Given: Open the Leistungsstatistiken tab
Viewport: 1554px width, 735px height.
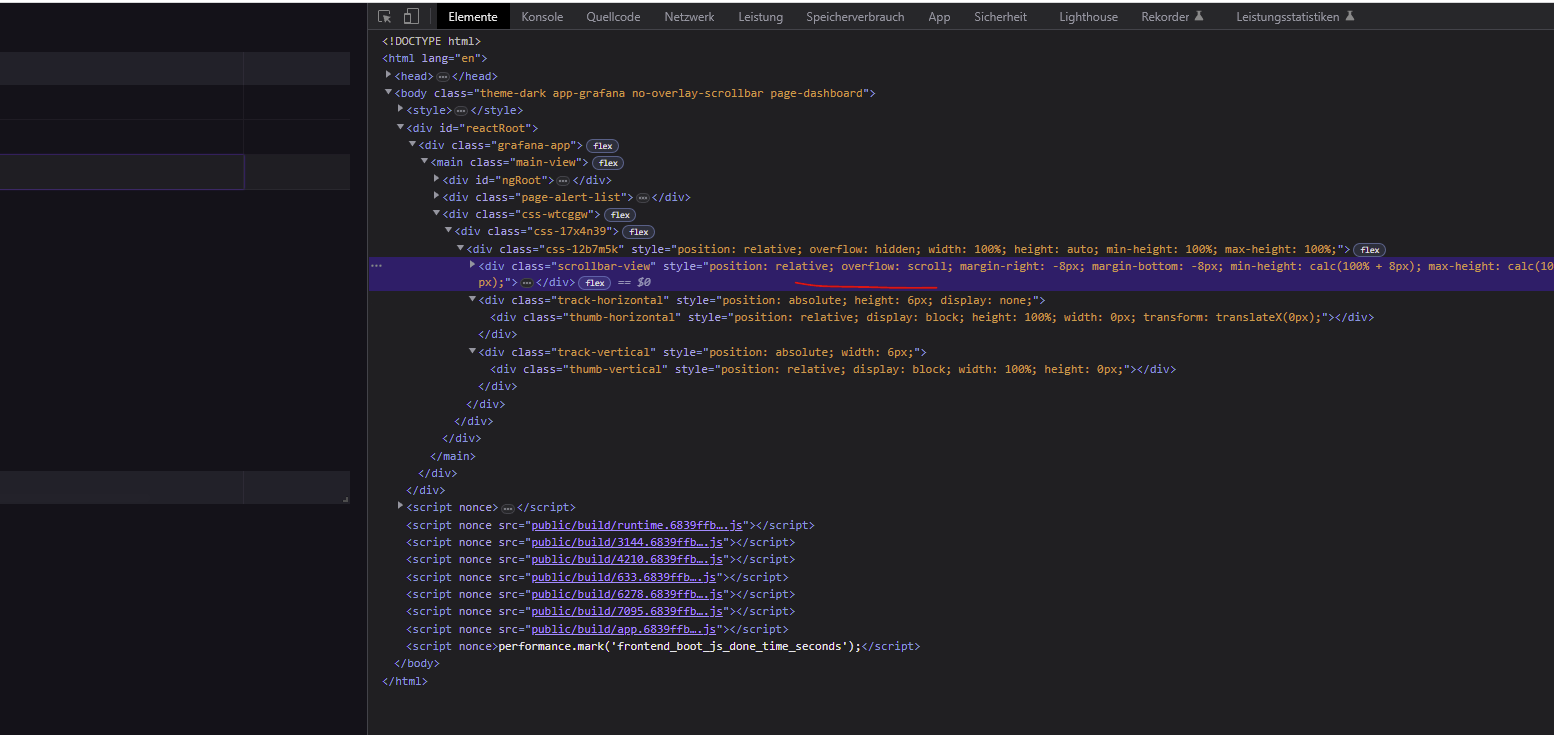Looking at the screenshot, I should pyautogui.click(x=1295, y=17).
